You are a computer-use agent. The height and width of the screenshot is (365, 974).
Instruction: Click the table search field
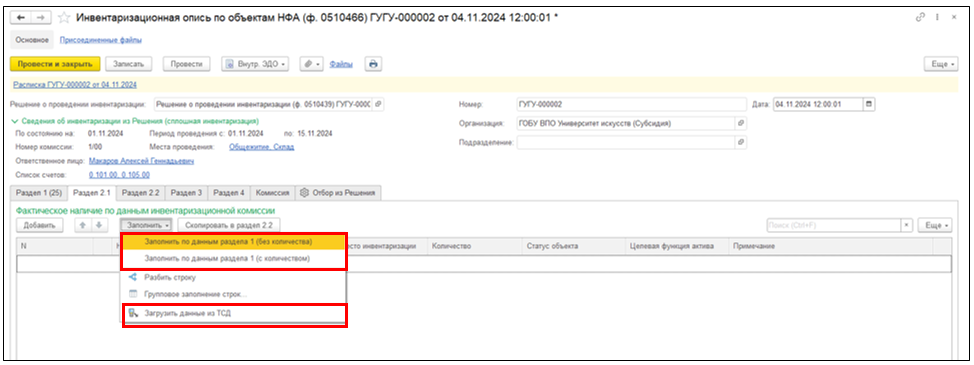pyautogui.click(x=833, y=226)
